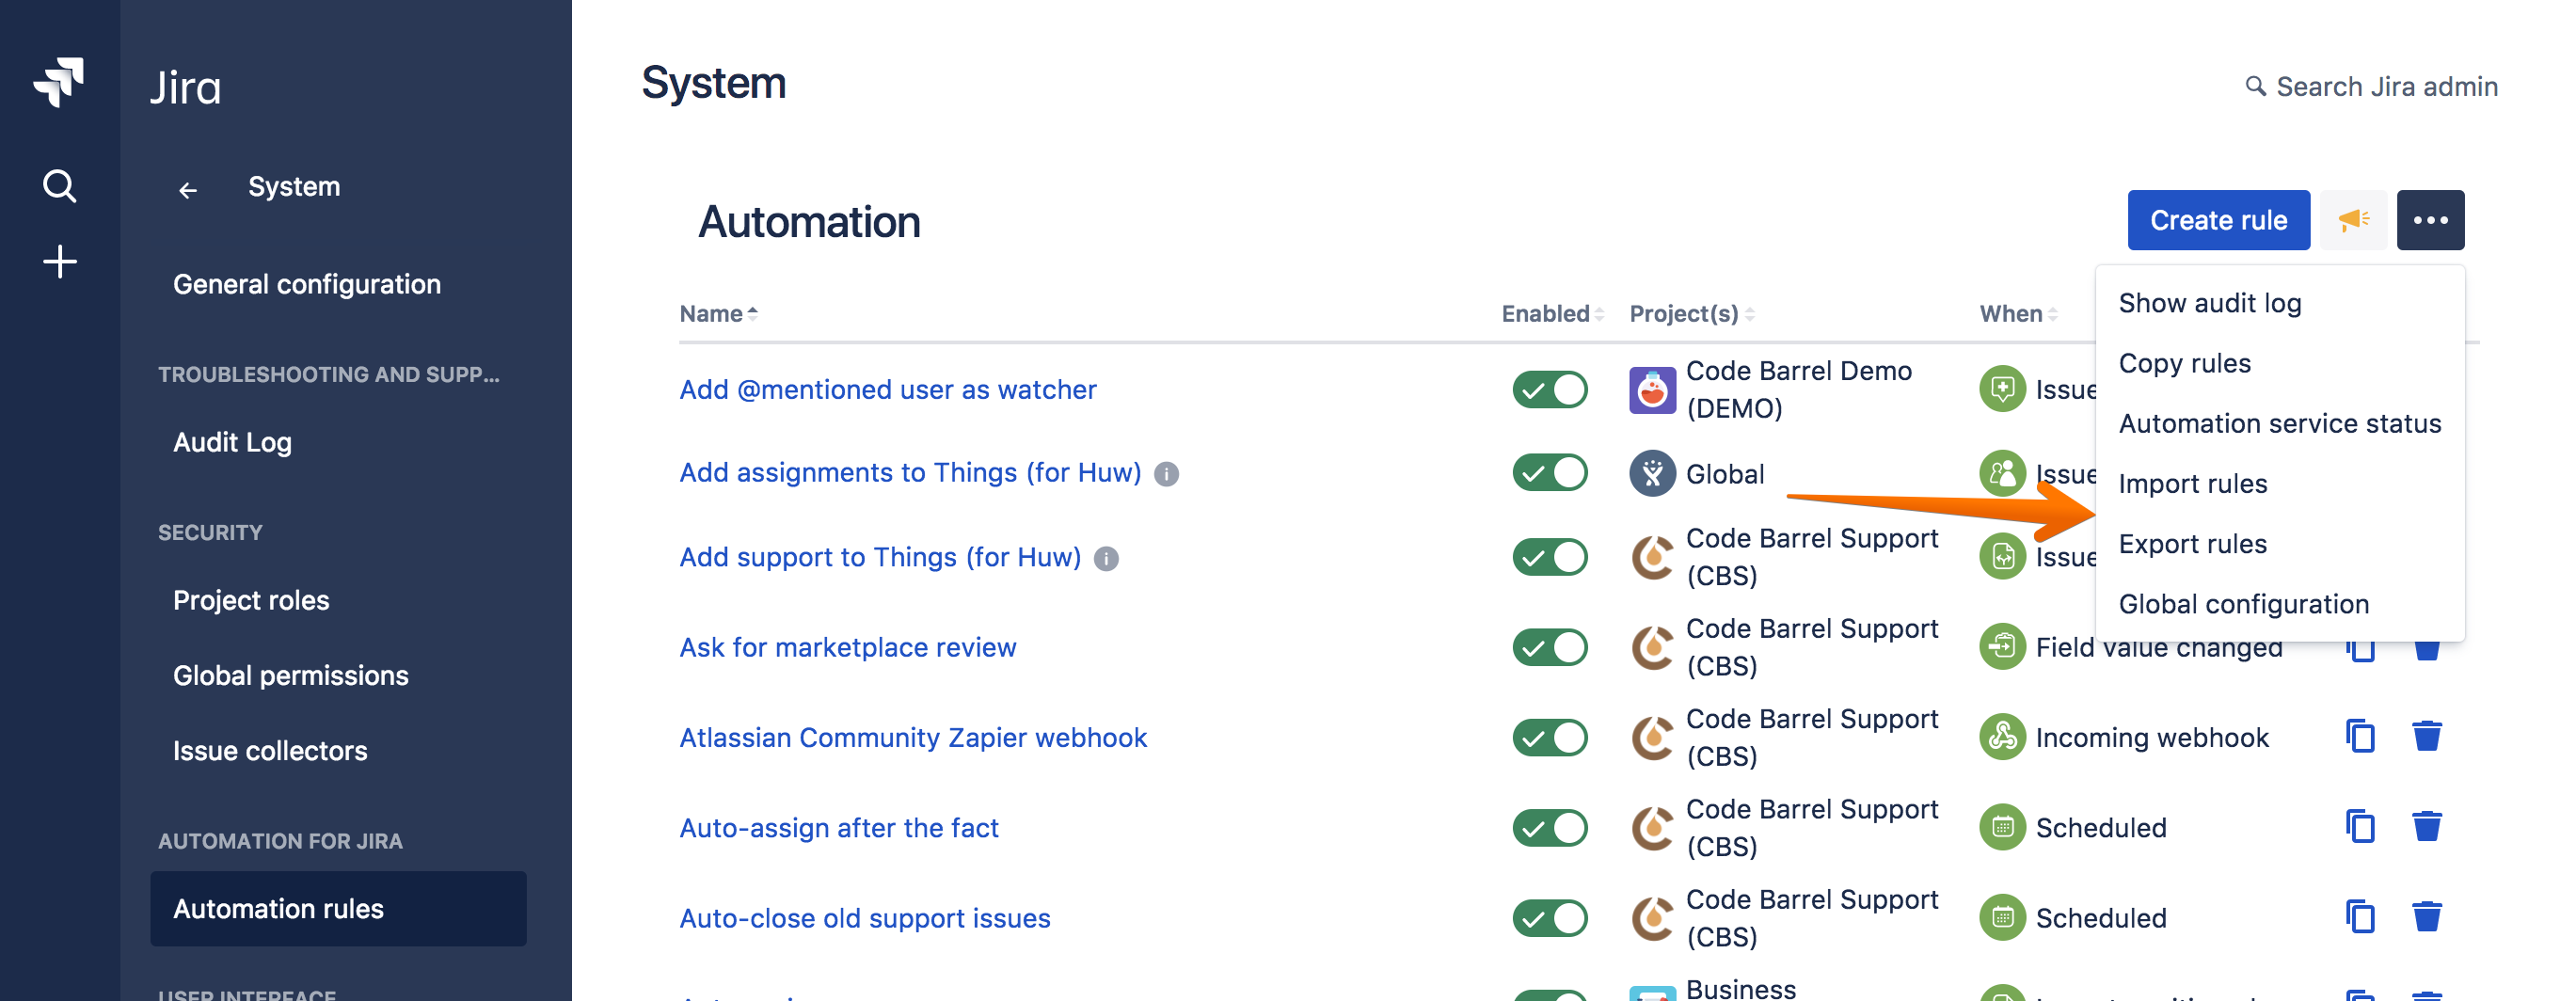Choose Show audit log menu option
The height and width of the screenshot is (1001, 2576).
(x=2209, y=303)
